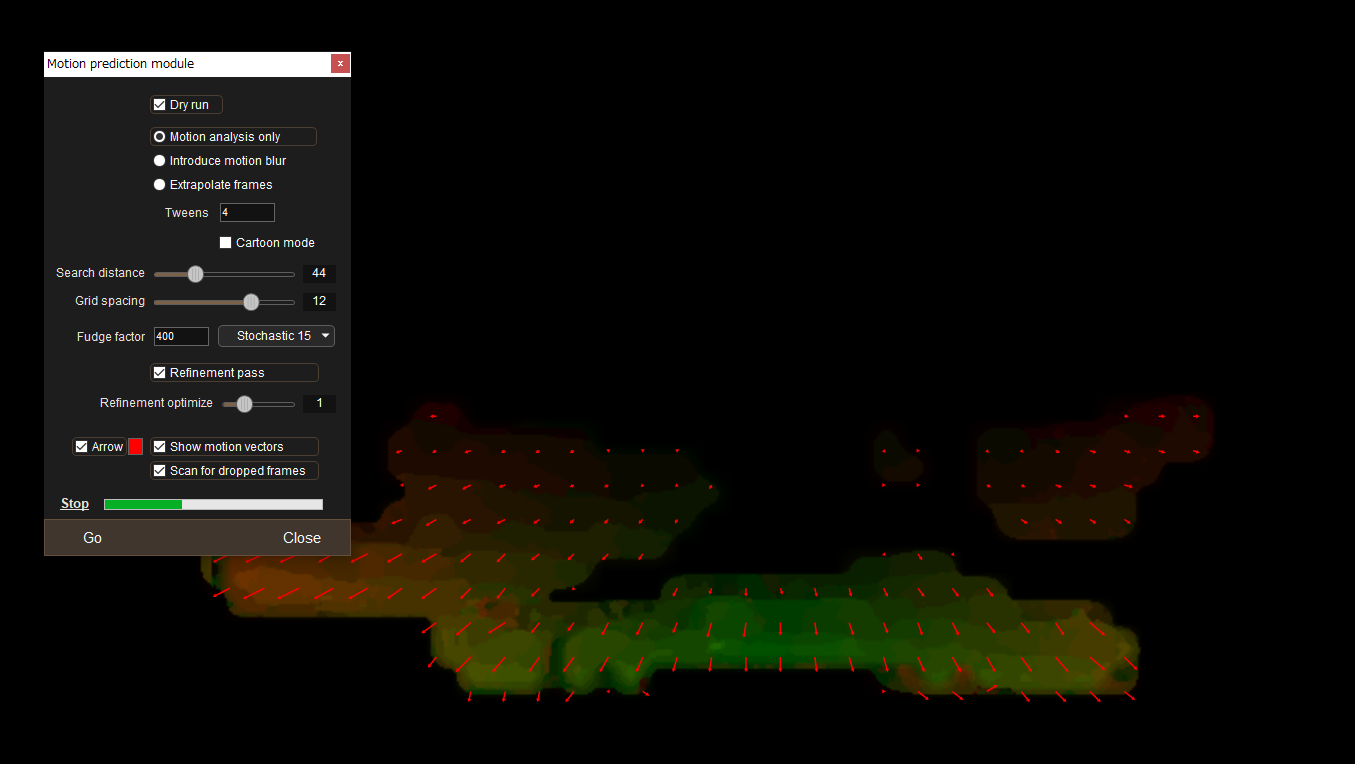Enable Cartoon mode checkbox
The height and width of the screenshot is (764, 1355).
pyautogui.click(x=226, y=243)
